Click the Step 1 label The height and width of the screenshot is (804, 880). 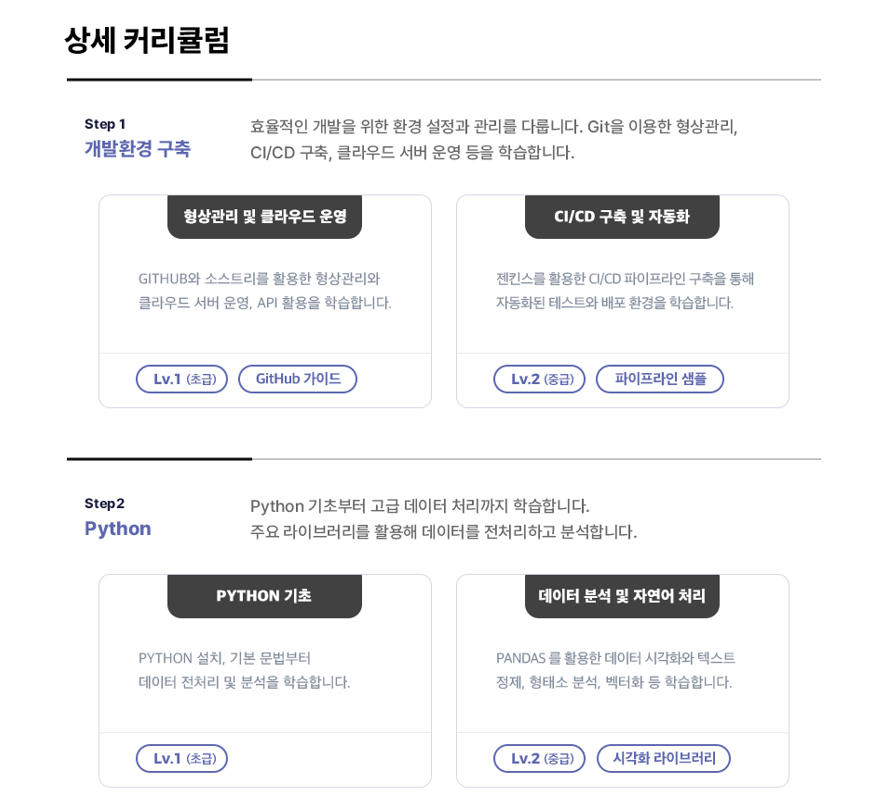coord(105,124)
